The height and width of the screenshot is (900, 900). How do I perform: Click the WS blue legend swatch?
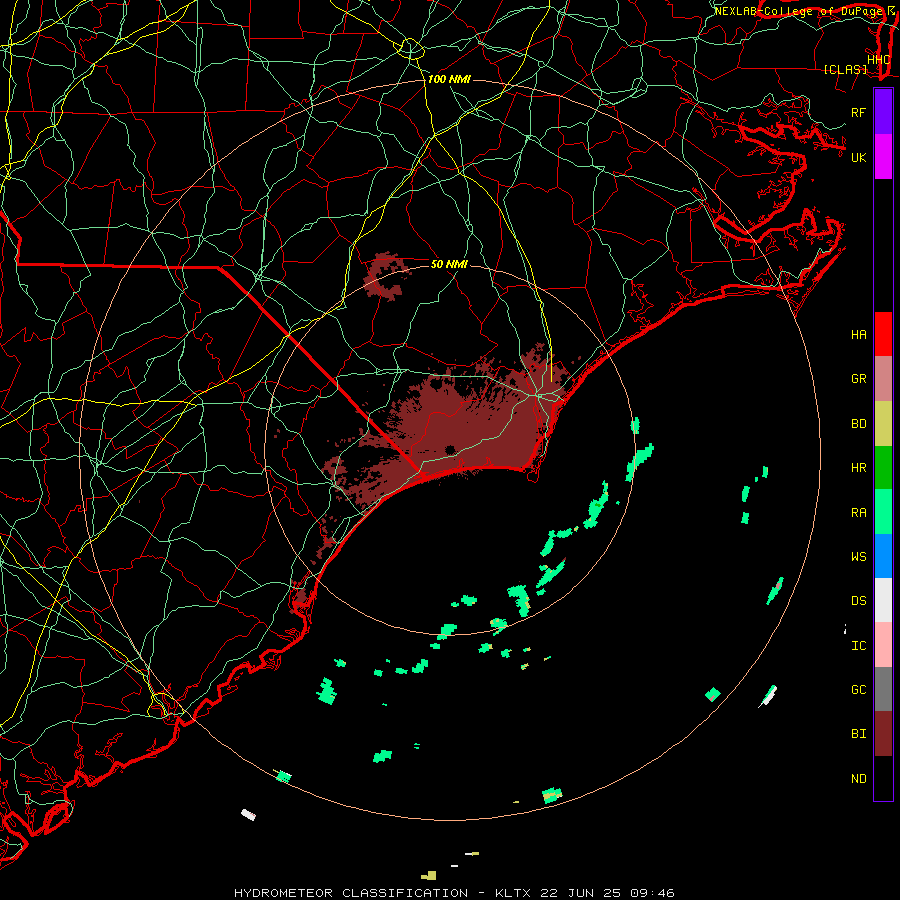pyautogui.click(x=883, y=556)
